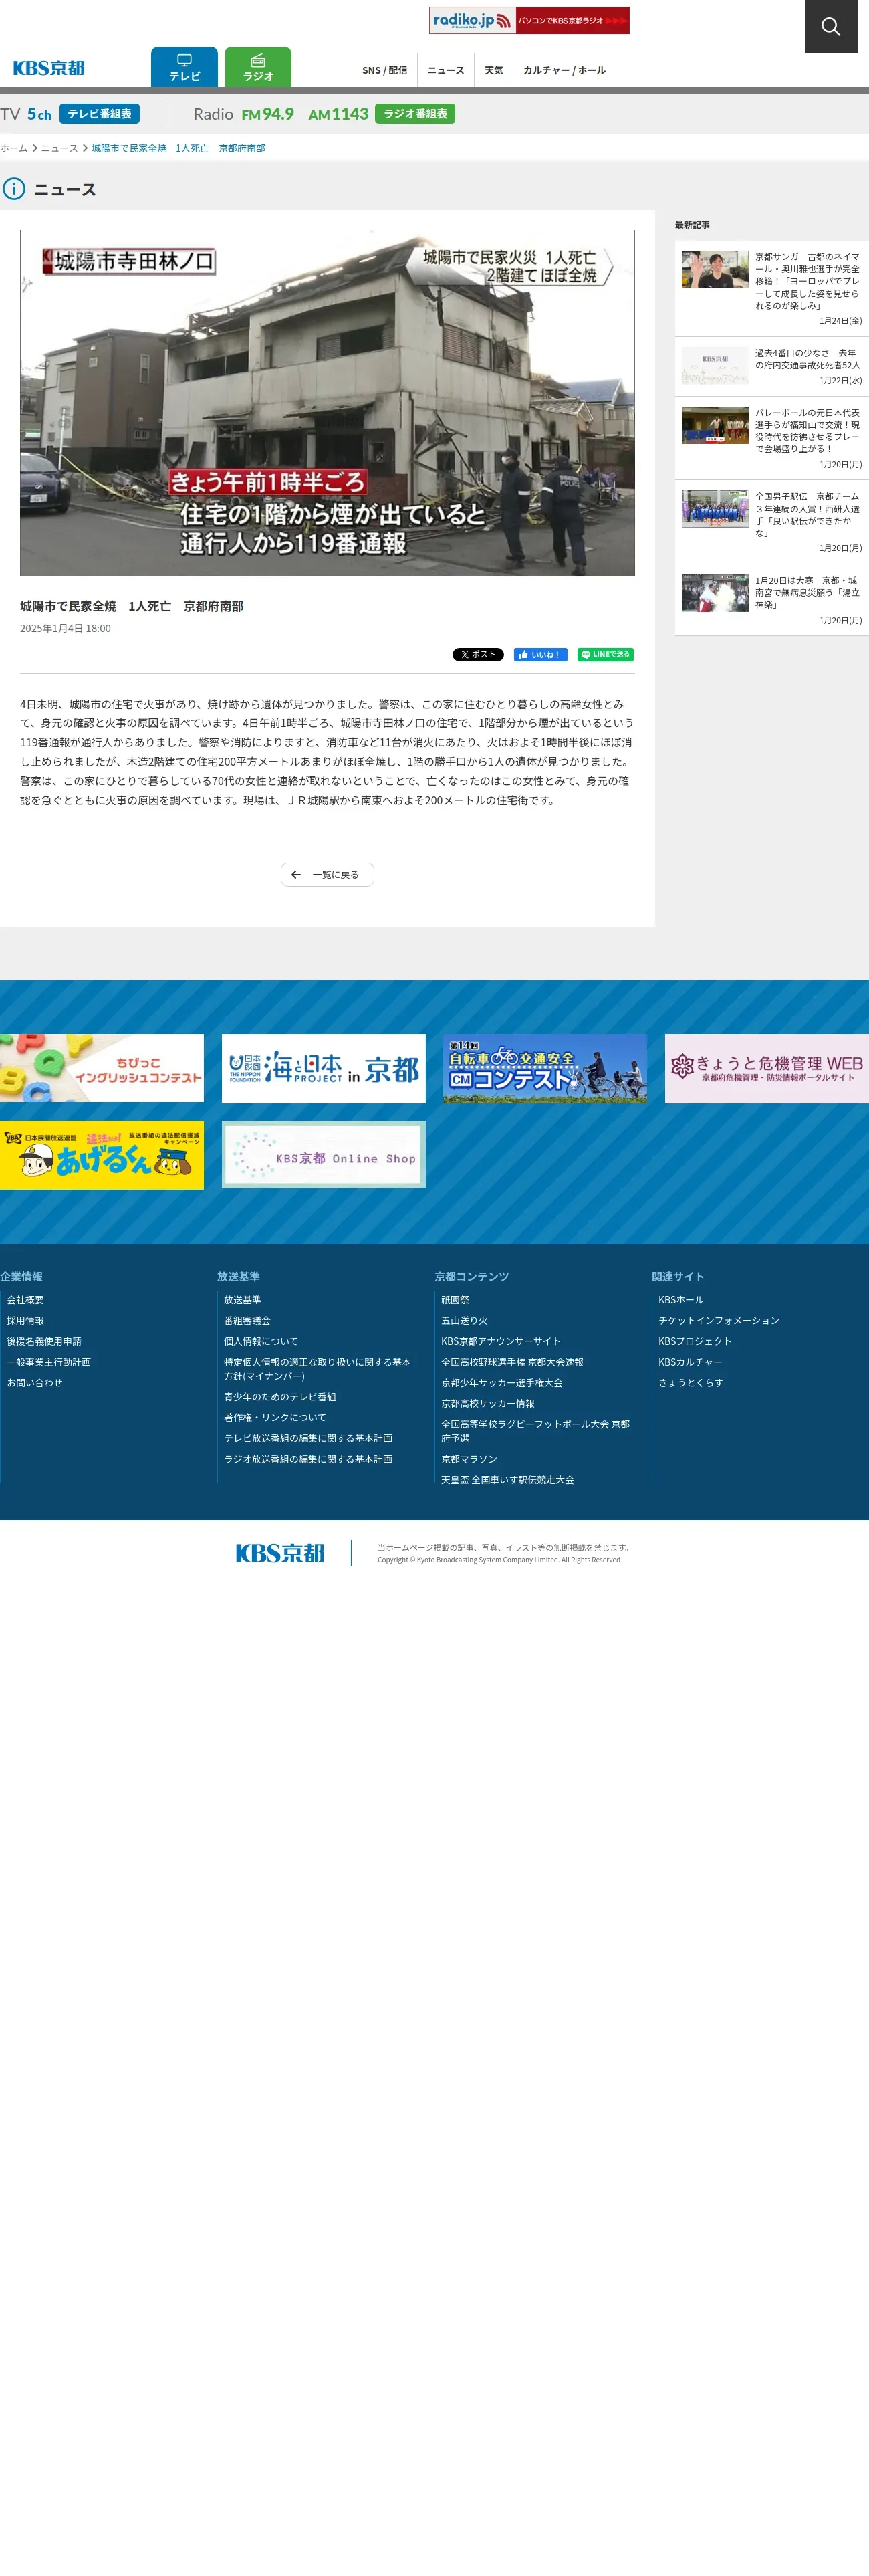Select the テレビ tab with monitor icon

point(184,67)
